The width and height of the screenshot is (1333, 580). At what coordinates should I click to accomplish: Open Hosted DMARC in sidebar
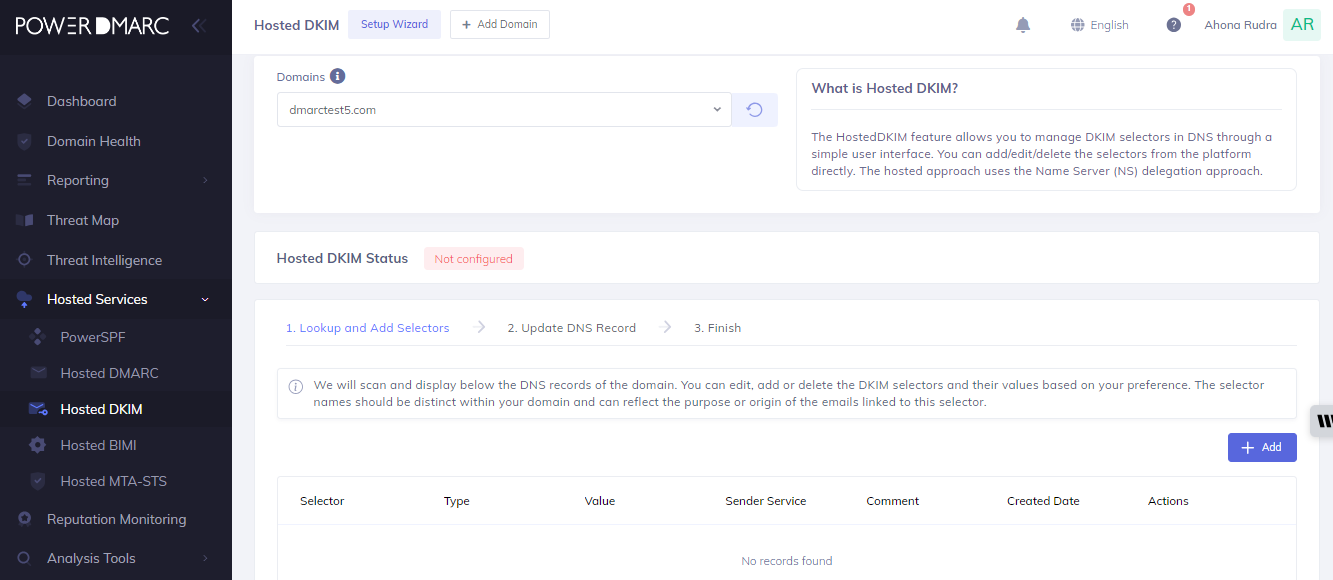109,373
